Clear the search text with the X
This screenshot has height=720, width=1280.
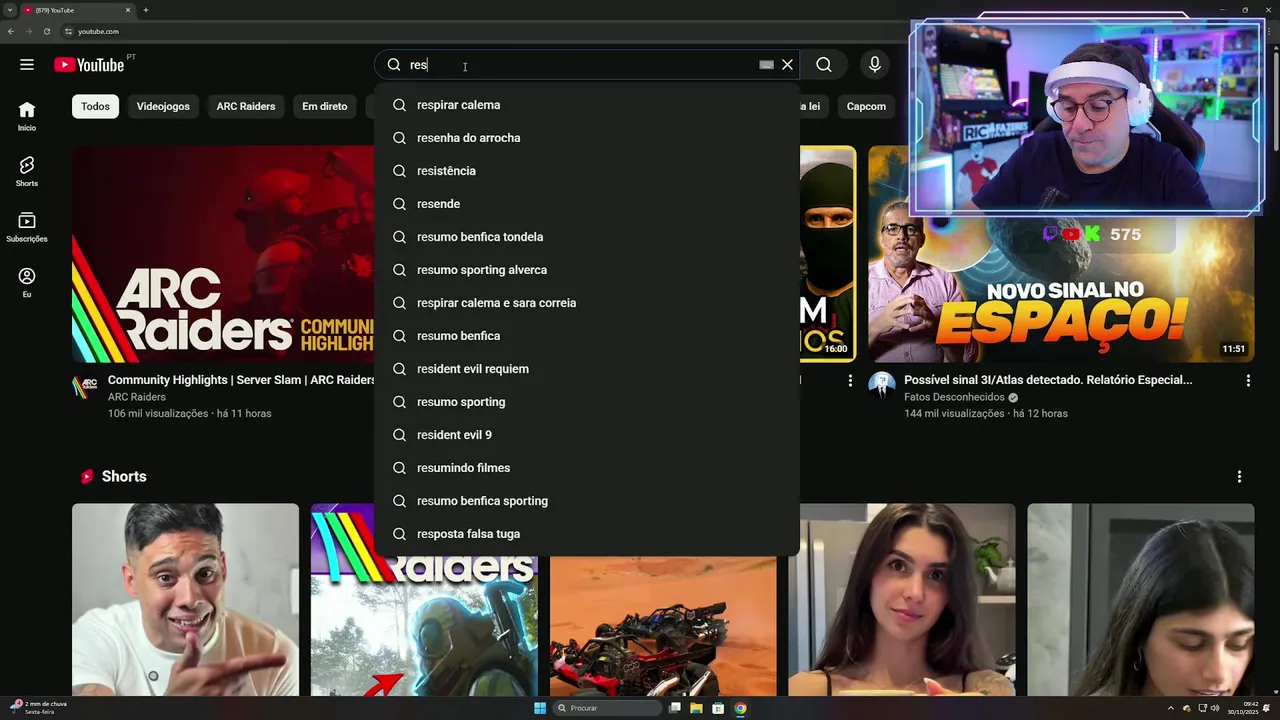pos(787,65)
